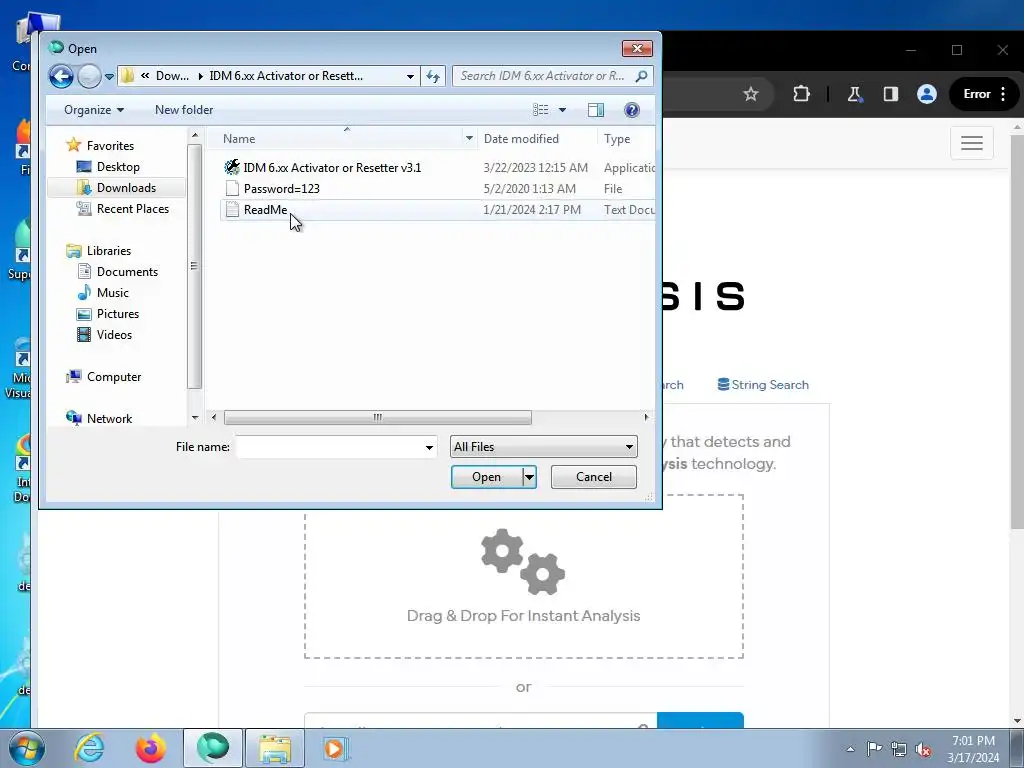Expand the address bar path dropdown
Viewport: 1024px width, 768px height.
tap(410, 76)
